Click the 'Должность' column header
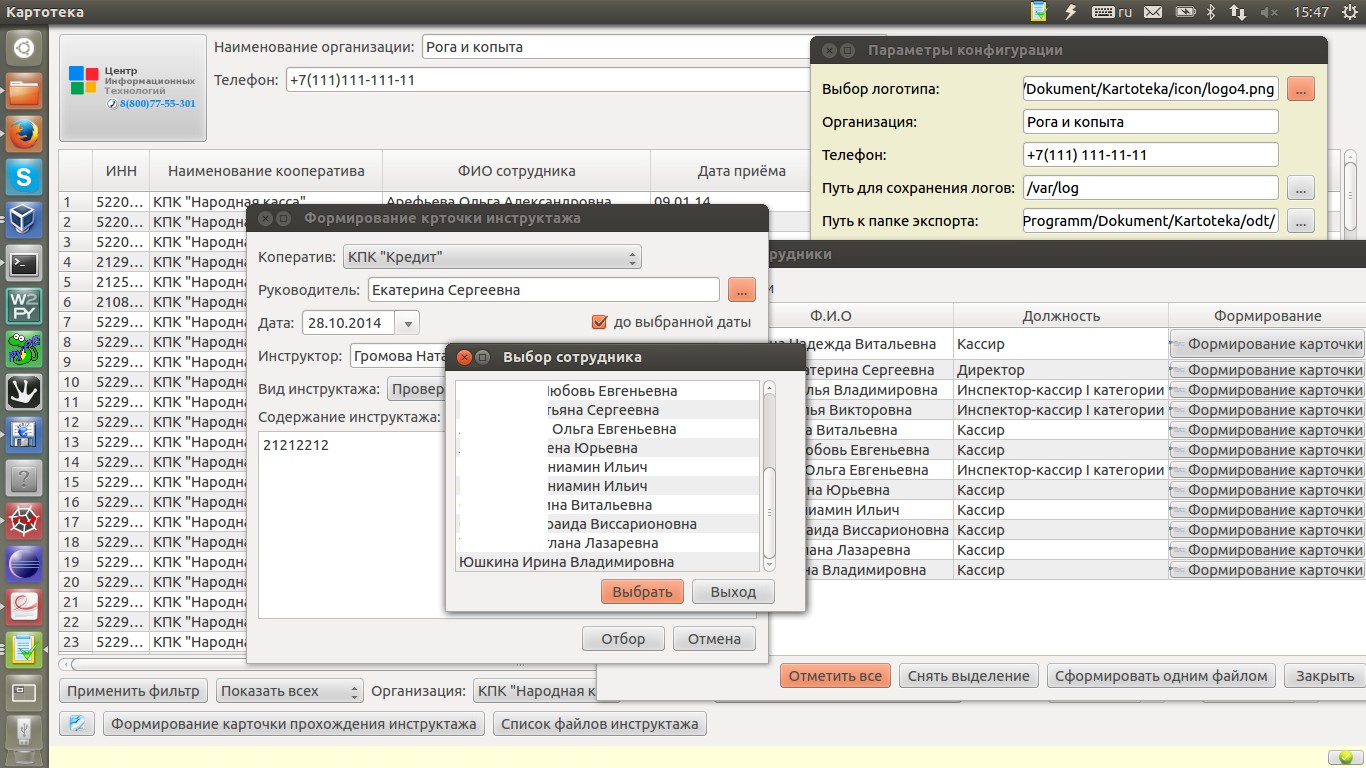The height and width of the screenshot is (768, 1366). pyautogui.click(x=1061, y=316)
